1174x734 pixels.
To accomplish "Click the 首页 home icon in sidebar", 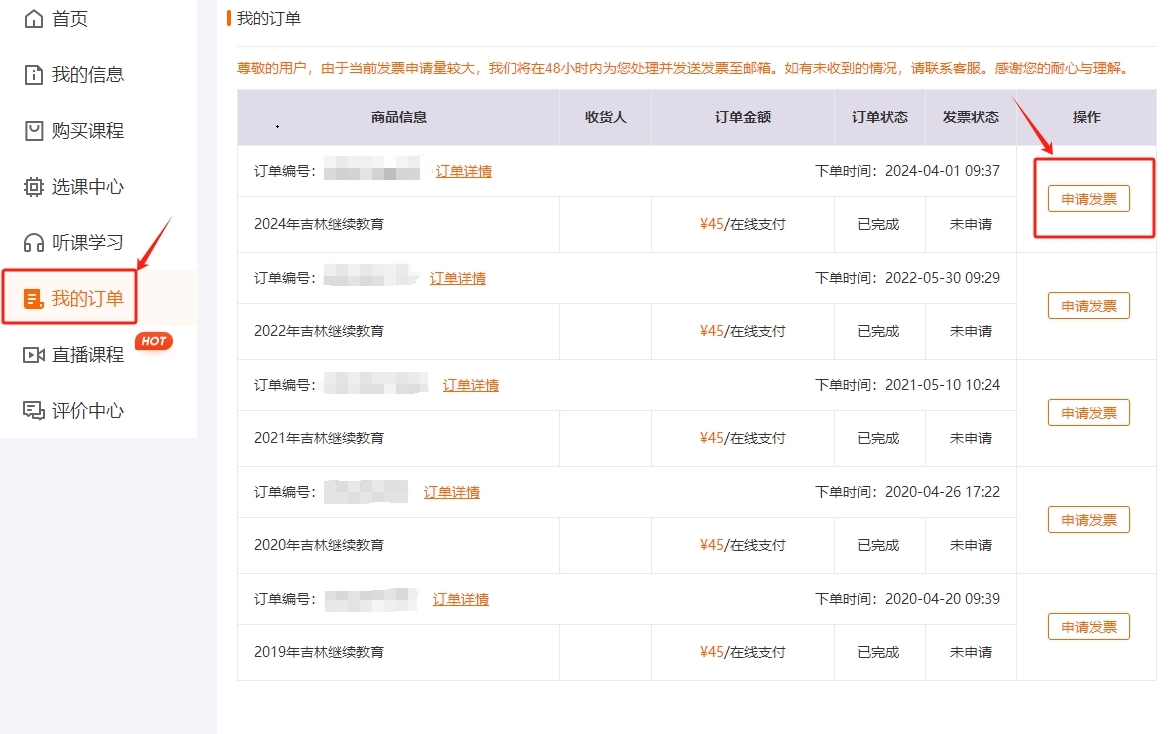I will [x=33, y=17].
